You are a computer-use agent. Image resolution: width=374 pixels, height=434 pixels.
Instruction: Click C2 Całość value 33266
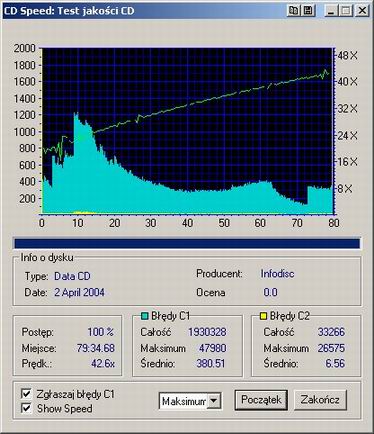point(331,332)
